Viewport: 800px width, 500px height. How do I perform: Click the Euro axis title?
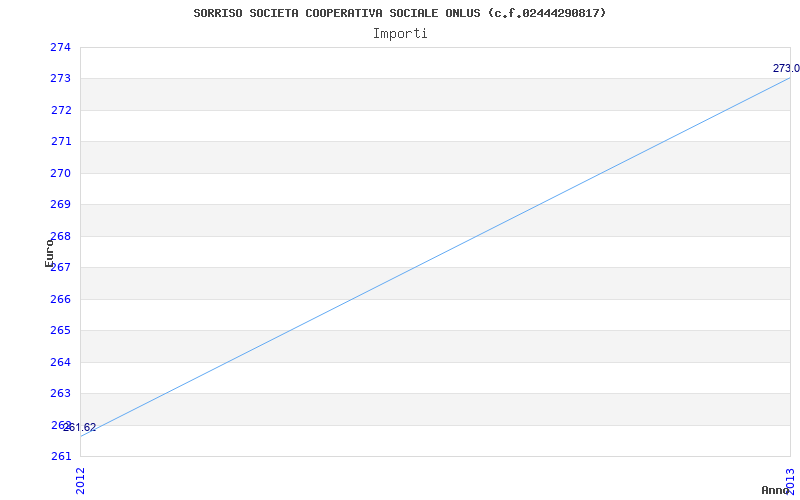click(49, 253)
